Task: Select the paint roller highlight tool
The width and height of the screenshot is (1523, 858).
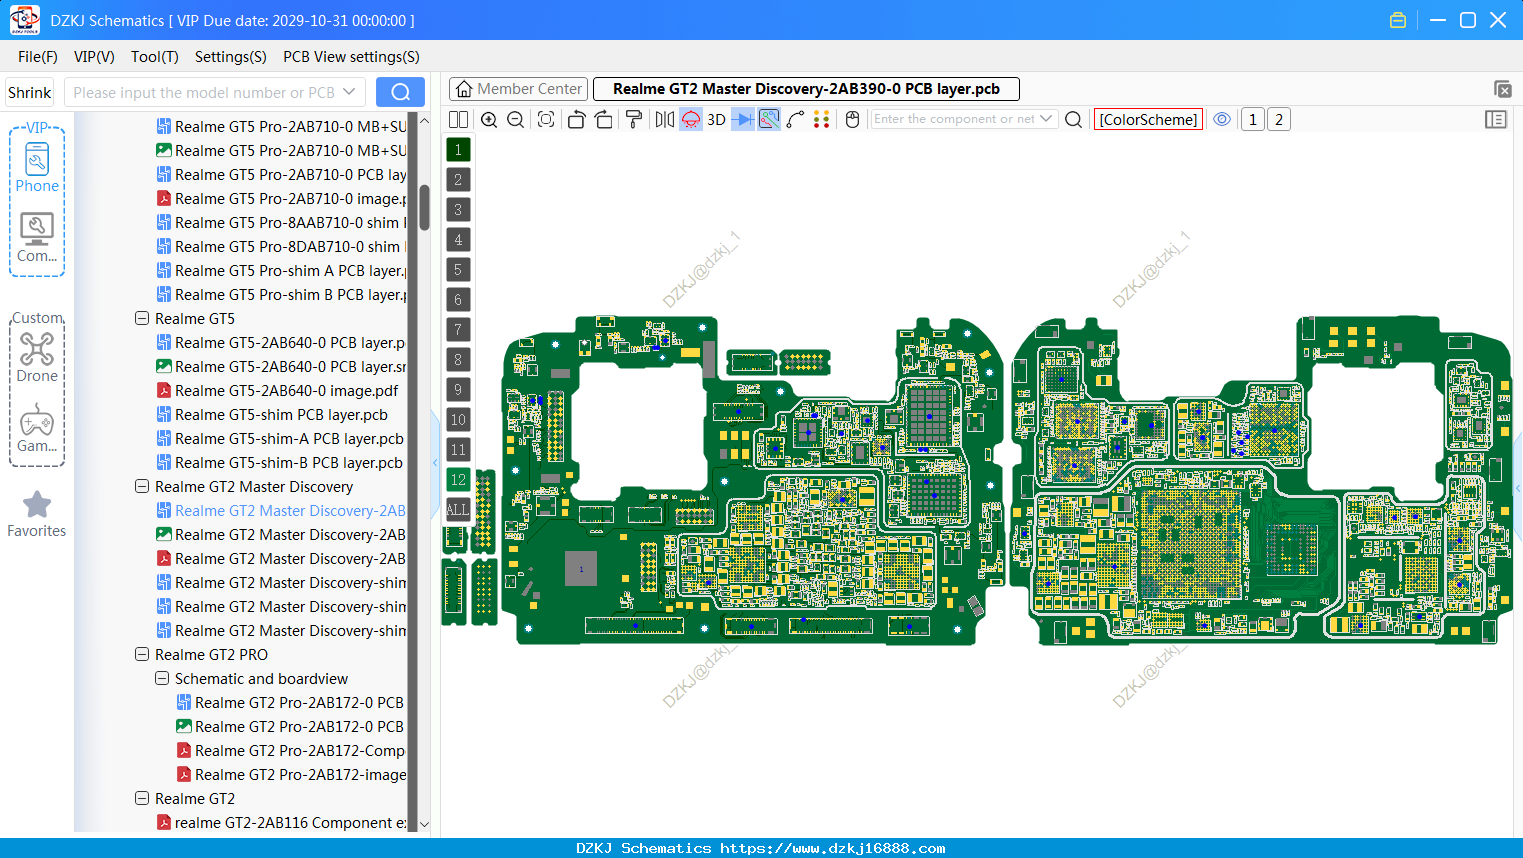Action: click(x=634, y=119)
